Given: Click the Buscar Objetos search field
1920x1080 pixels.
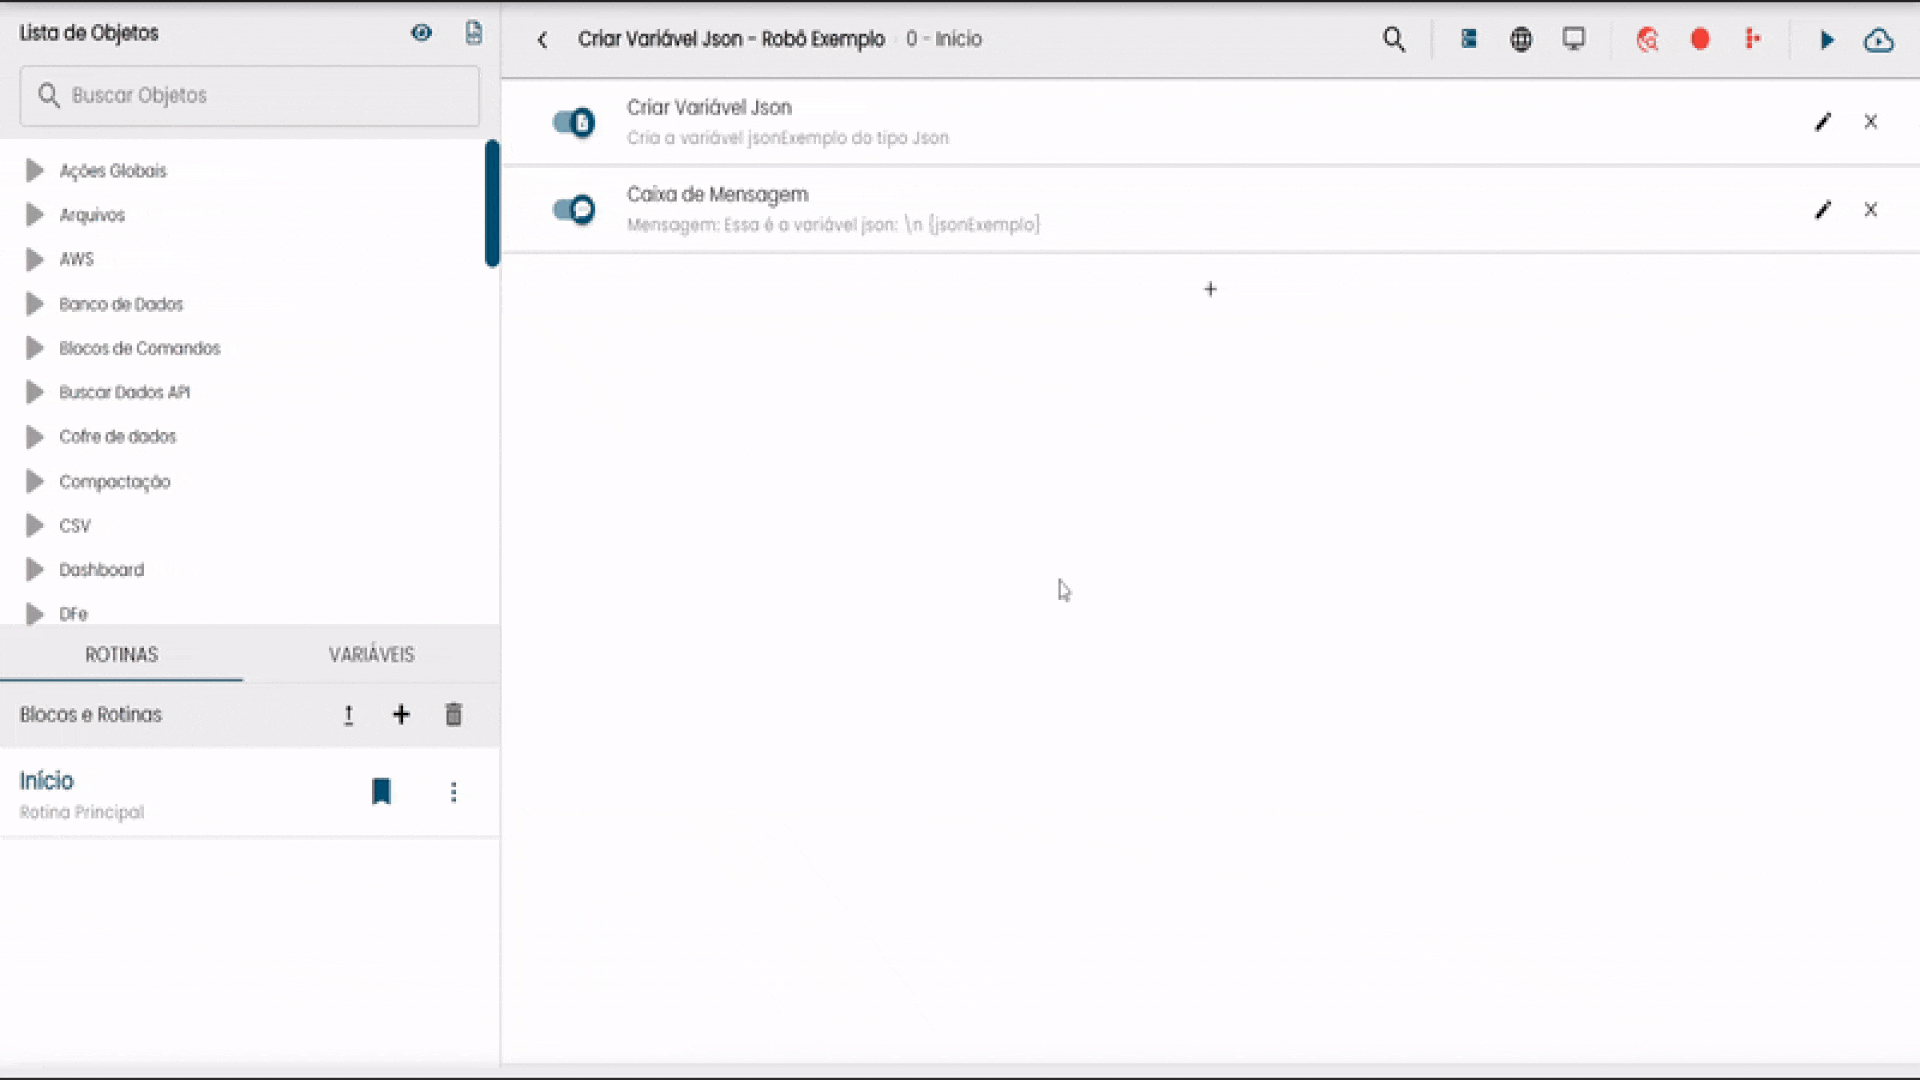Looking at the screenshot, I should click(250, 96).
